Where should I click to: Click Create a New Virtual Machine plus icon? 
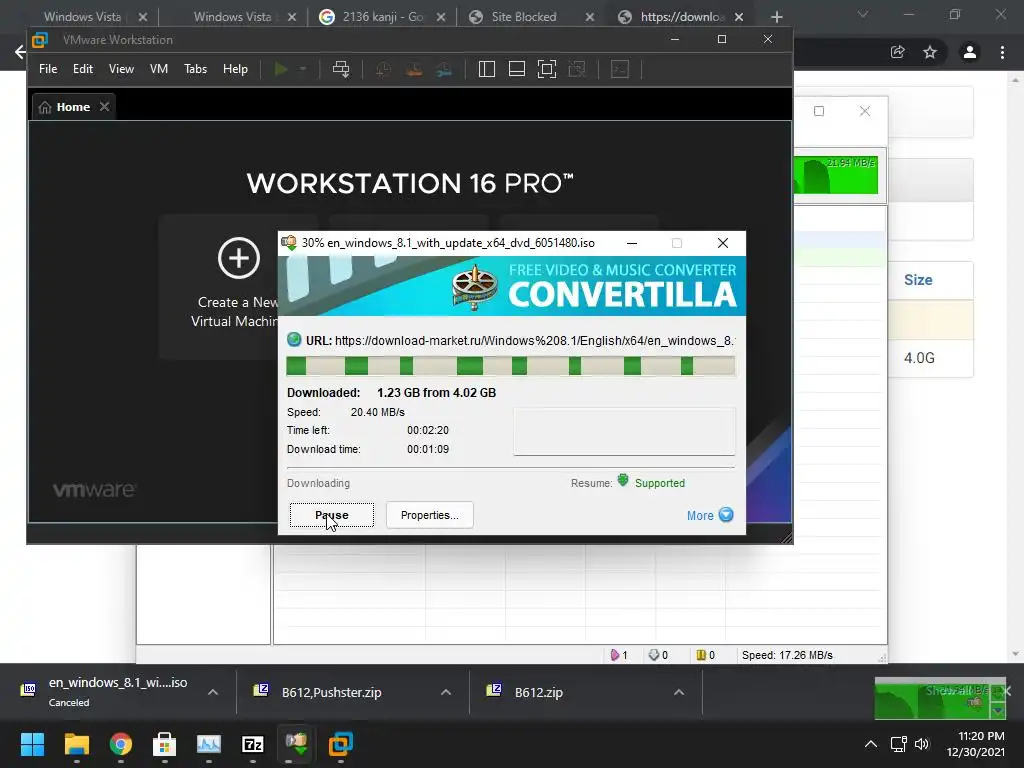[x=238, y=259]
